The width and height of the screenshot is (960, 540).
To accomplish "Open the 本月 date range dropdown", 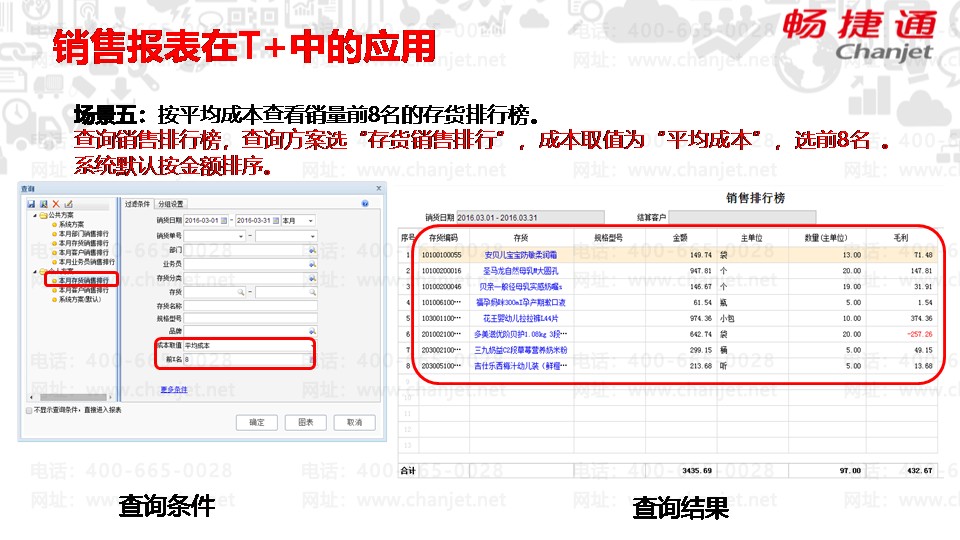I will (311, 220).
